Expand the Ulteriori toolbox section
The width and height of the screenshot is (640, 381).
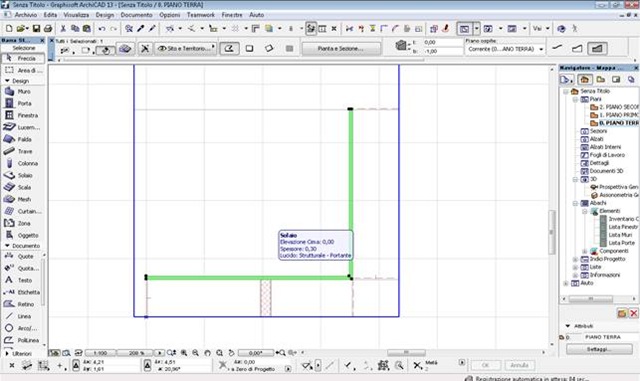7,353
